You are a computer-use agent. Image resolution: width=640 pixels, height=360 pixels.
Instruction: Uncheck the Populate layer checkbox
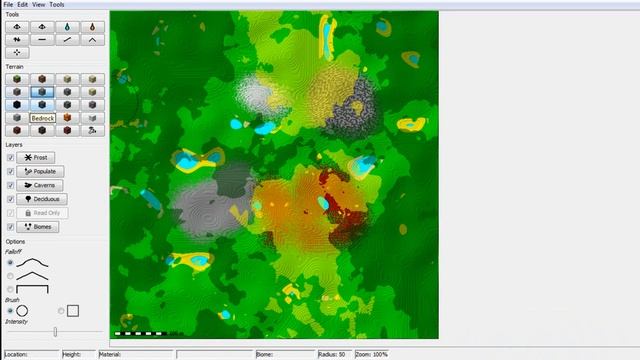click(11, 171)
